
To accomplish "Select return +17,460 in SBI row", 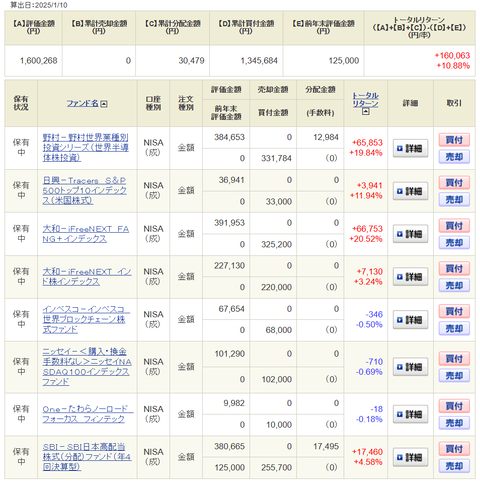I will [x=367, y=452].
